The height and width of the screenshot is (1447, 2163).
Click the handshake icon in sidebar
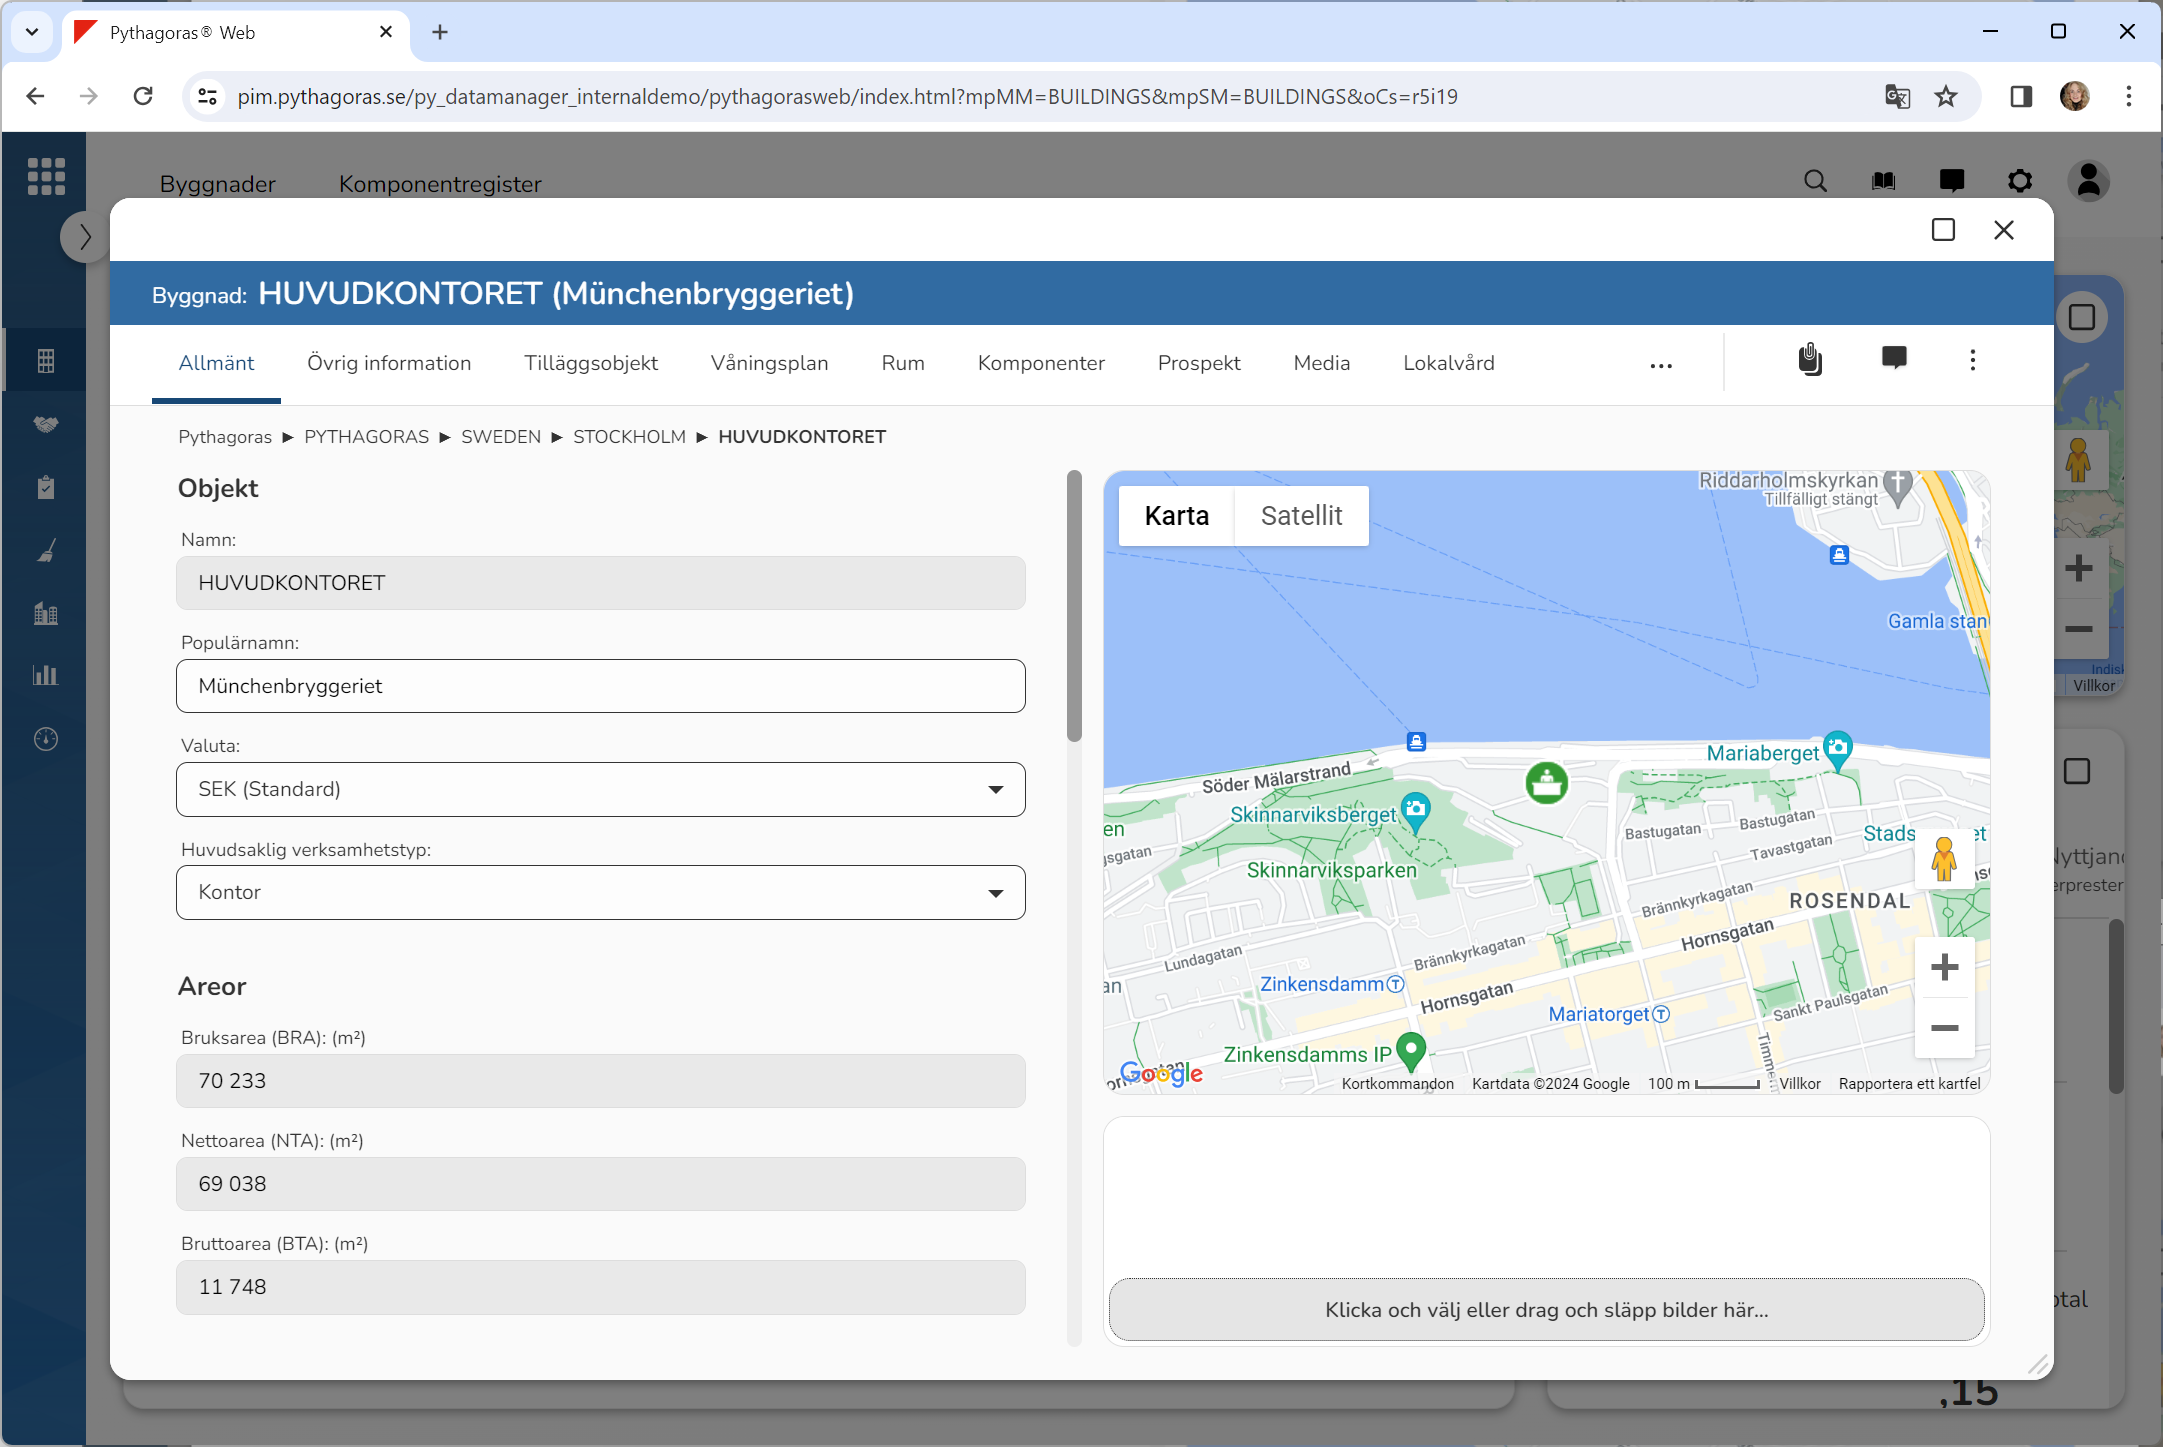(x=46, y=424)
